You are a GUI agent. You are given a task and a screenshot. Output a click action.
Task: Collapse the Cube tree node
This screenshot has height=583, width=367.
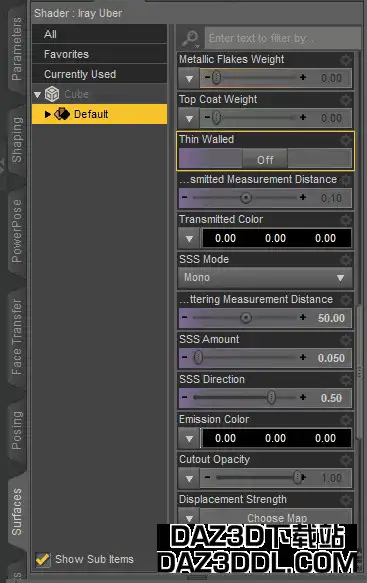(37, 94)
